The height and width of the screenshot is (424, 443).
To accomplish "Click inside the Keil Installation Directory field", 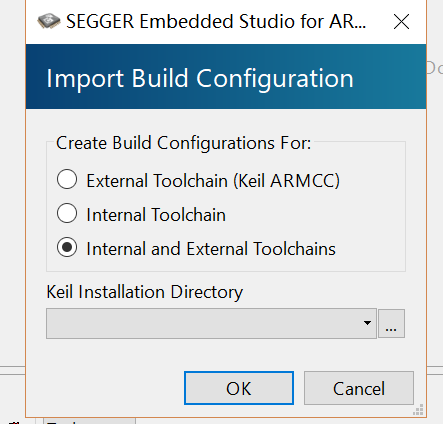I will click(x=211, y=323).
